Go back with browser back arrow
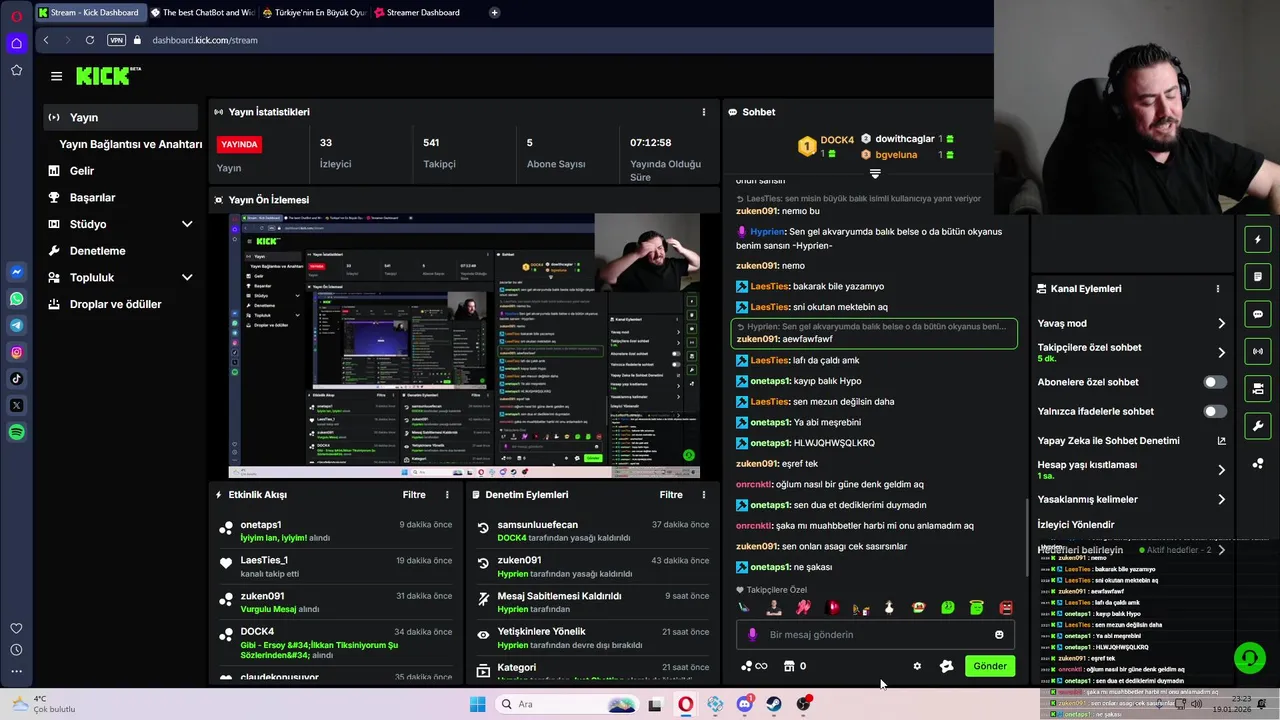Viewport: 1280px width, 720px height. click(x=46, y=40)
